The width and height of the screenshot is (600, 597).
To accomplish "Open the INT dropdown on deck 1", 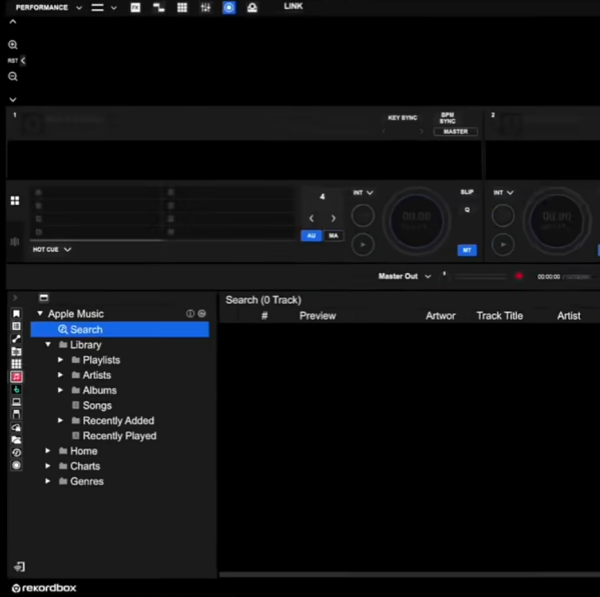I will [363, 193].
